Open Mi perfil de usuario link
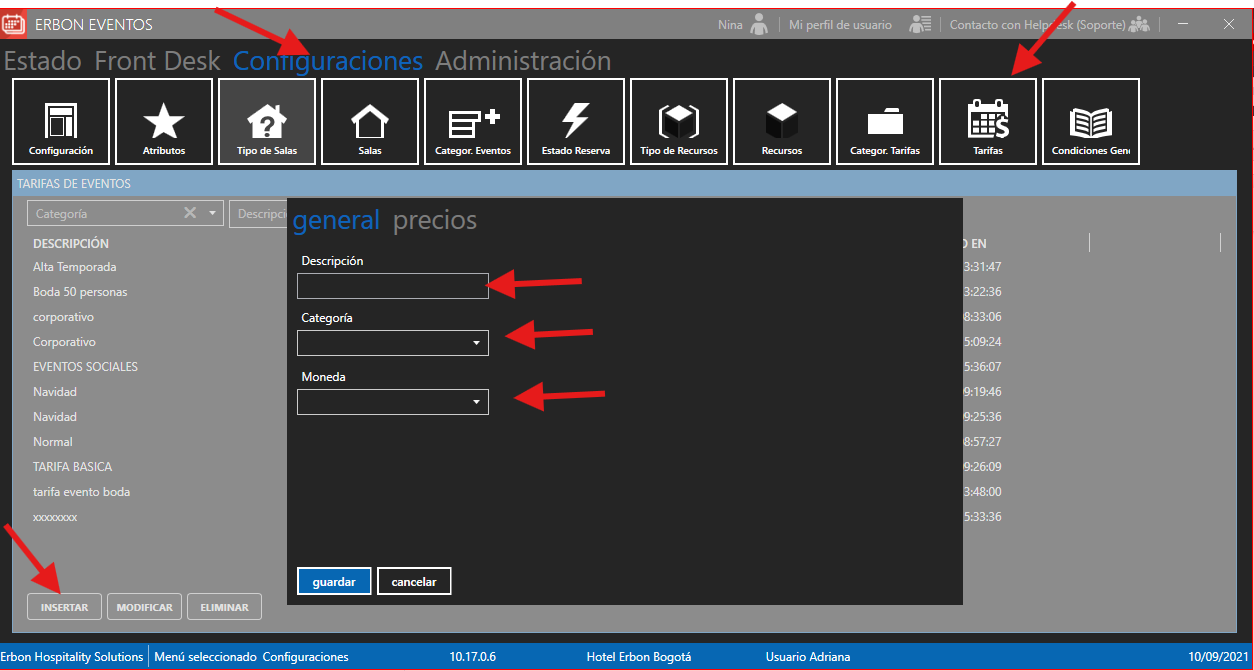 [x=840, y=25]
